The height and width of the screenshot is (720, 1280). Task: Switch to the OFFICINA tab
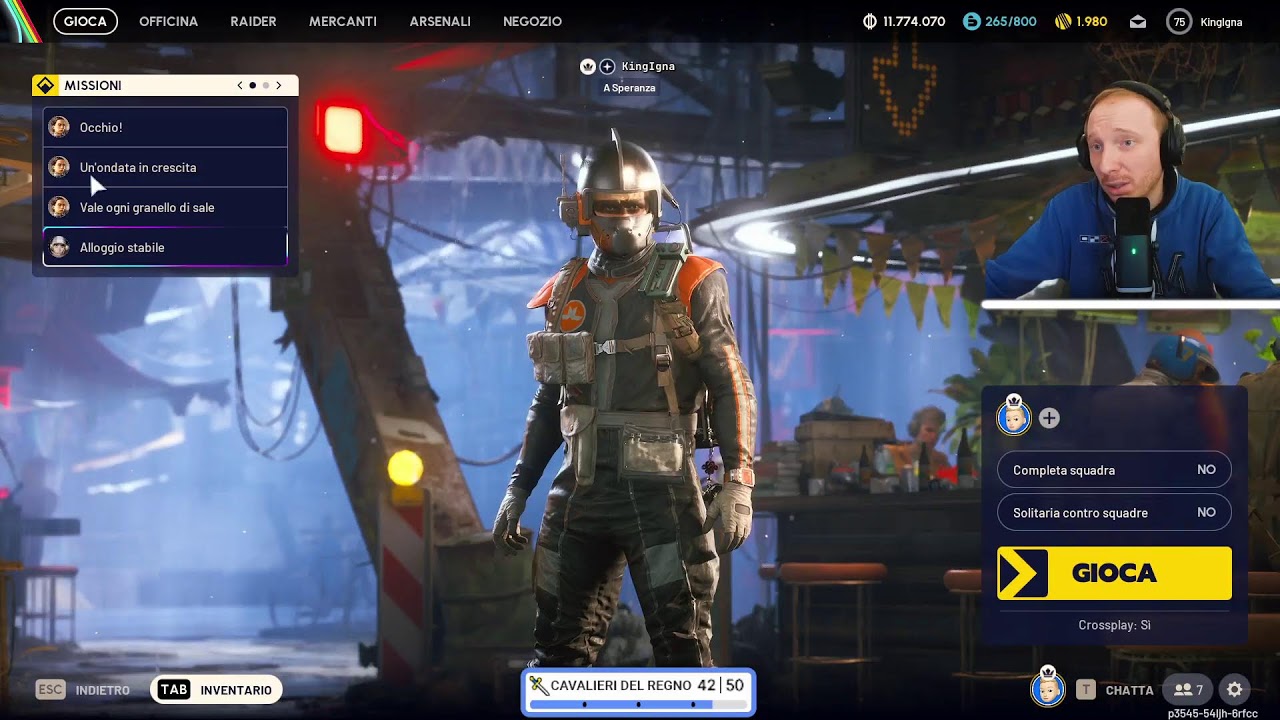168,21
